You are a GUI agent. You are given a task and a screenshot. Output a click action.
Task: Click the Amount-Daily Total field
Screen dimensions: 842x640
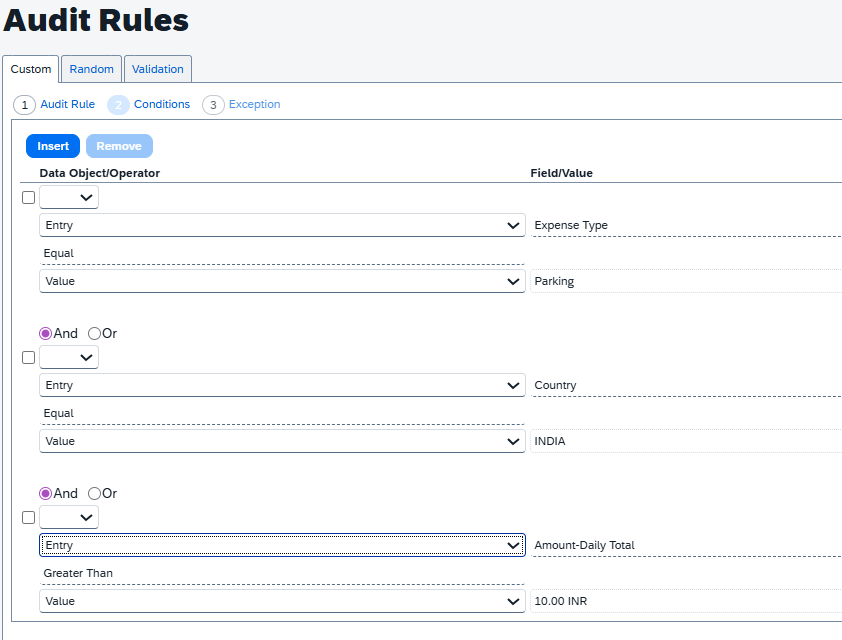(686, 545)
